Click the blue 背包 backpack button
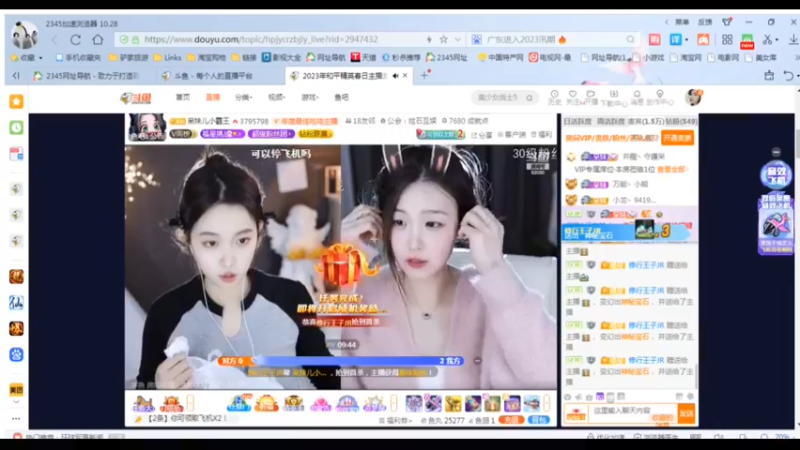The height and width of the screenshot is (450, 800). coord(538,420)
